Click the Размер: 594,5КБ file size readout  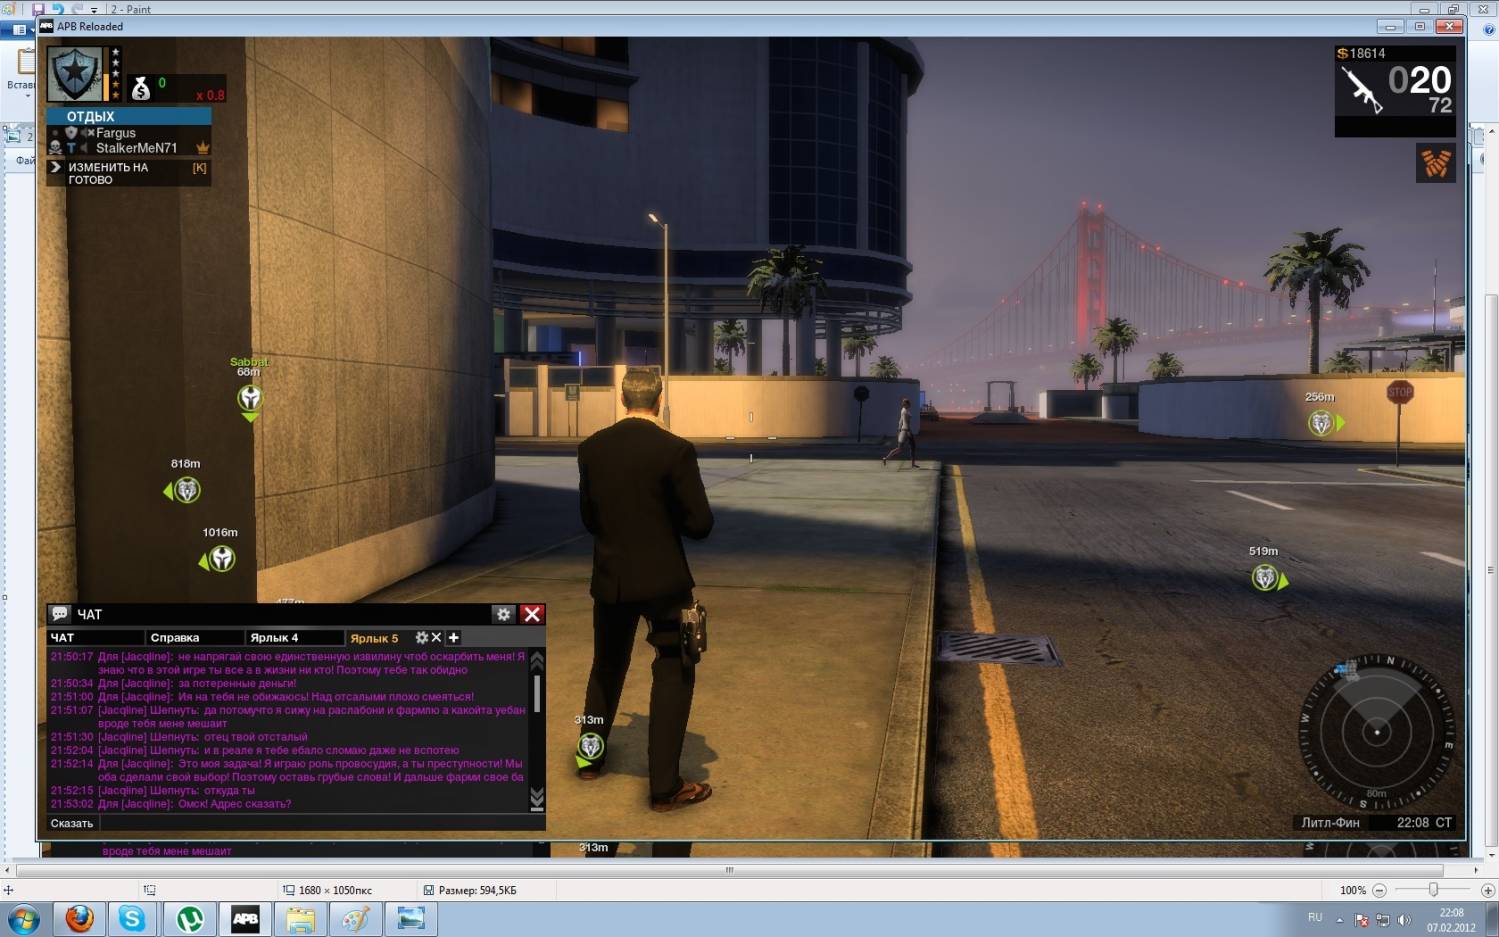477,890
